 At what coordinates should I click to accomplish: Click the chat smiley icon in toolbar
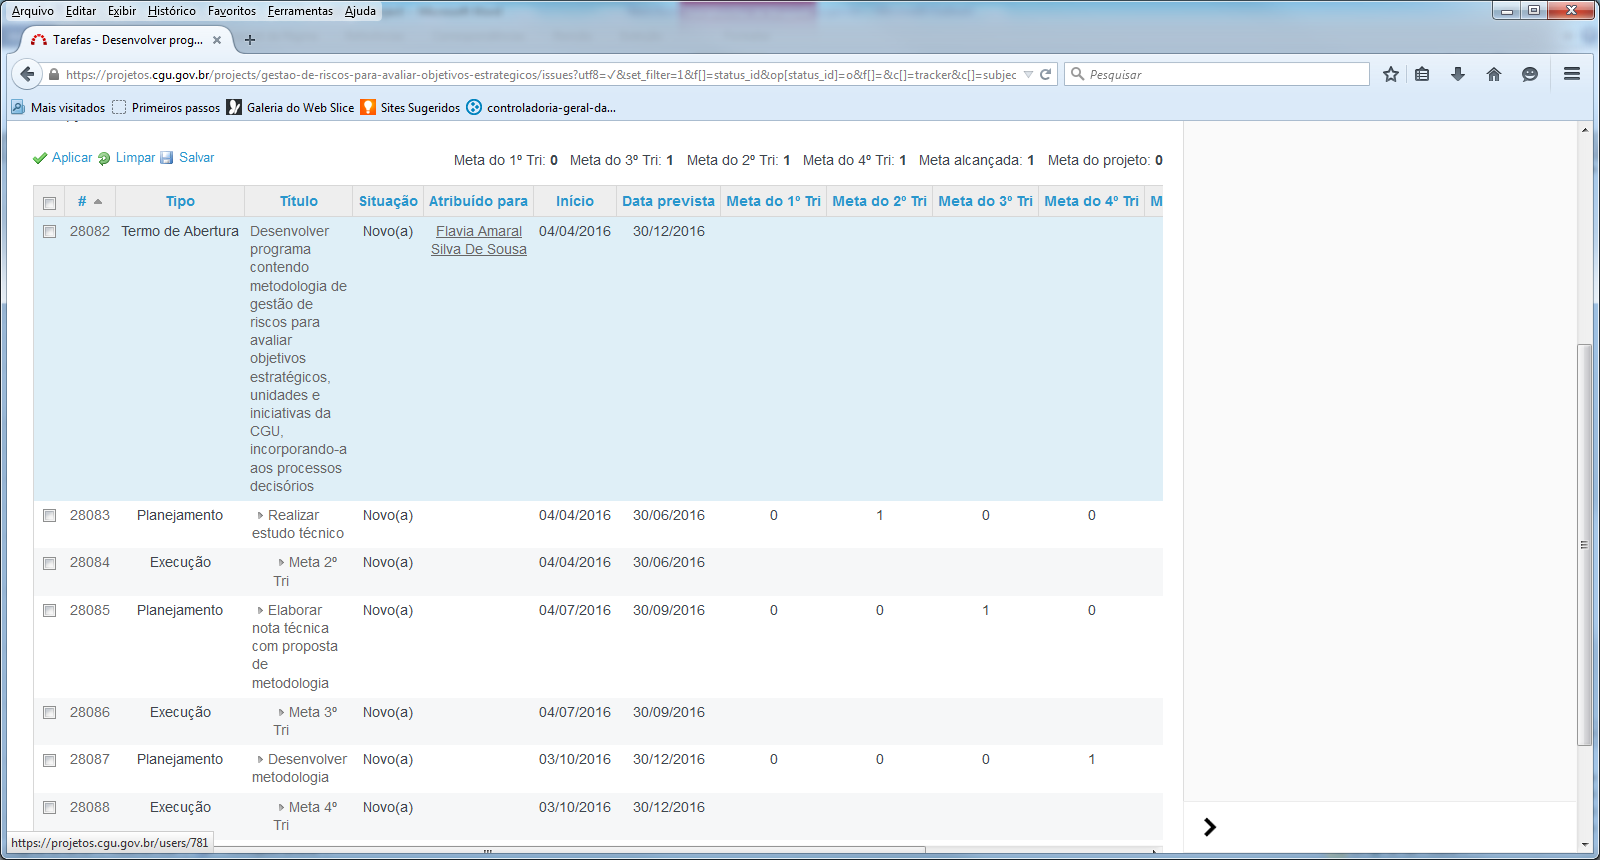pos(1529,74)
